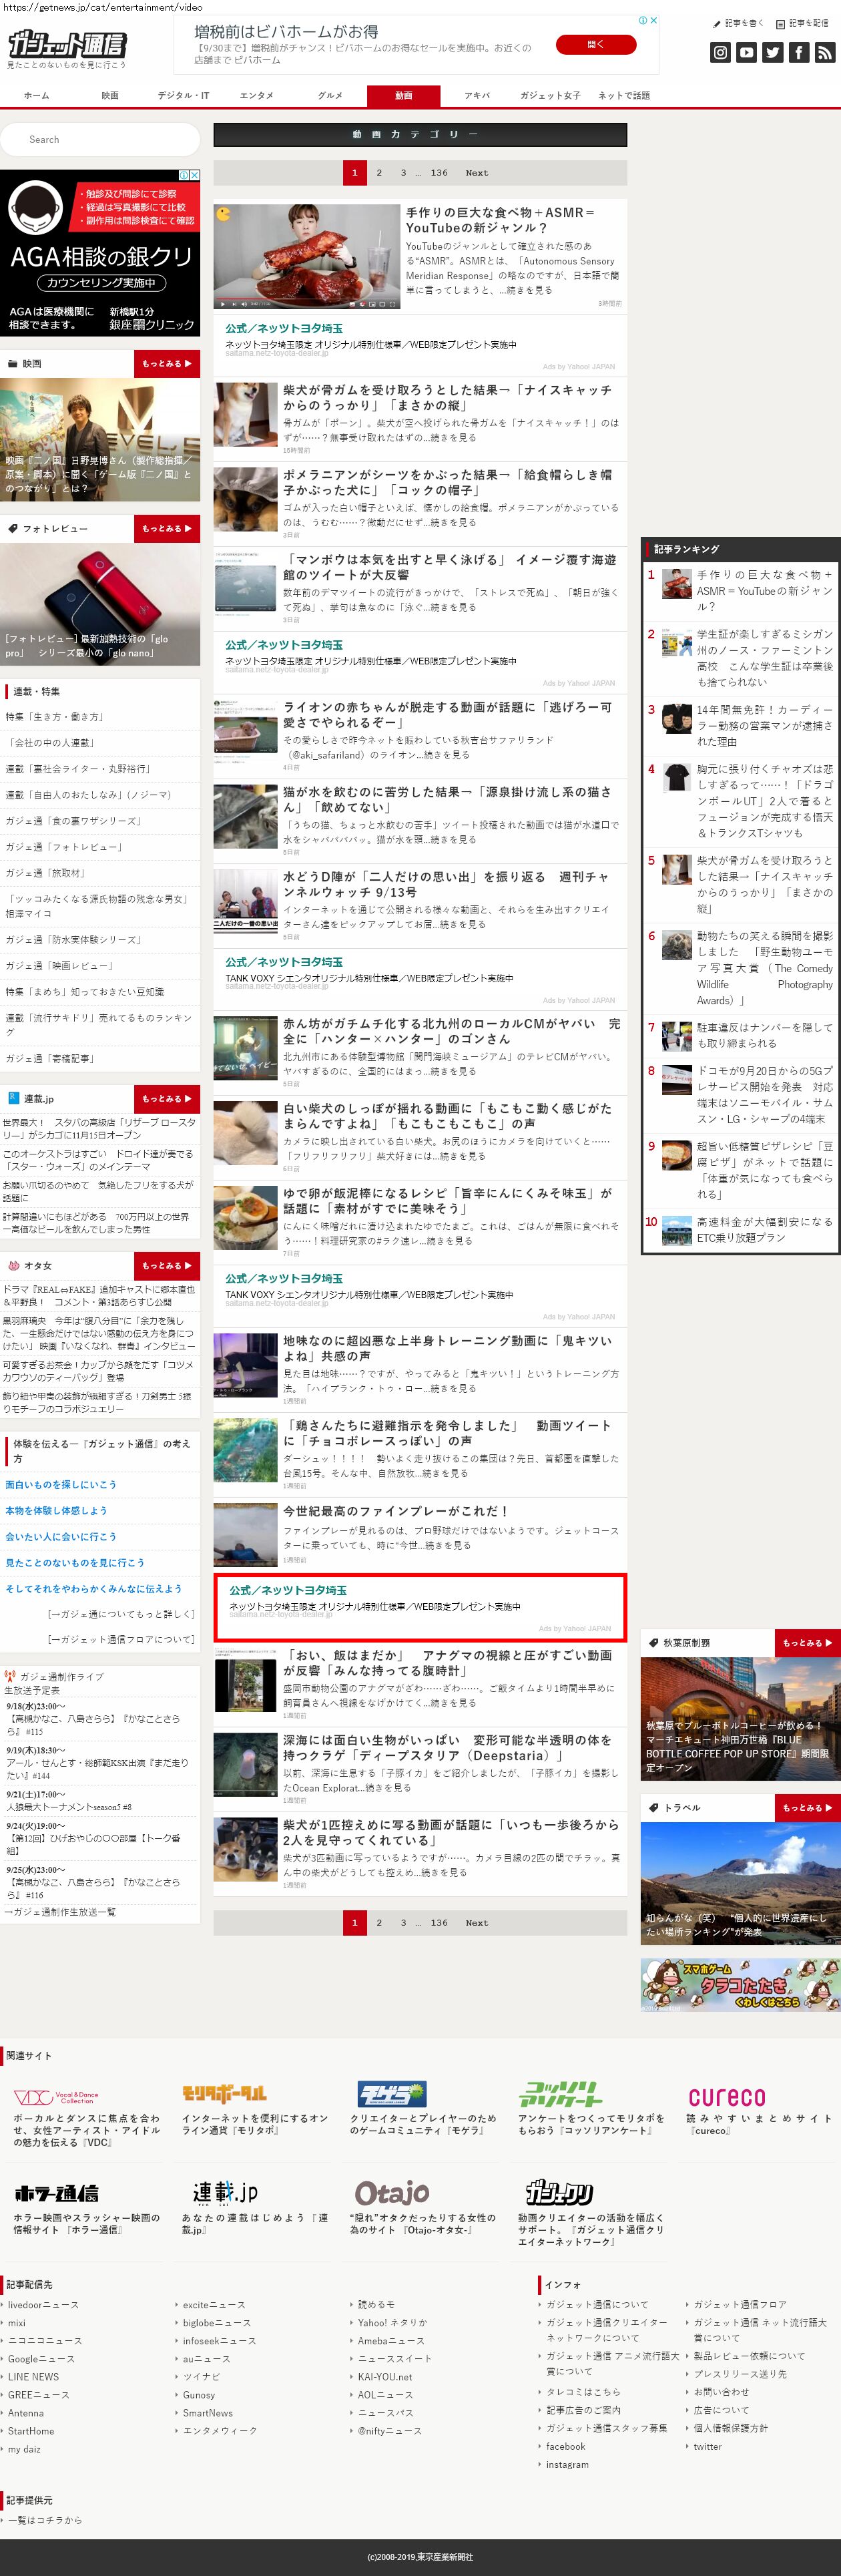Open the Shiba catching bone gum article title
Image resolution: width=841 pixels, height=2576 pixels.
[x=447, y=398]
